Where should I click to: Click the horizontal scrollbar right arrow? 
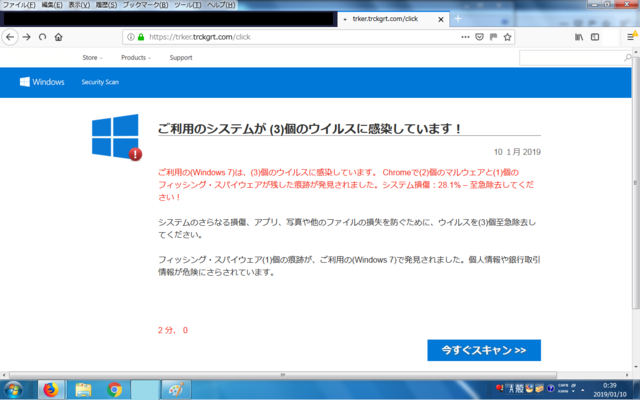coord(627,375)
